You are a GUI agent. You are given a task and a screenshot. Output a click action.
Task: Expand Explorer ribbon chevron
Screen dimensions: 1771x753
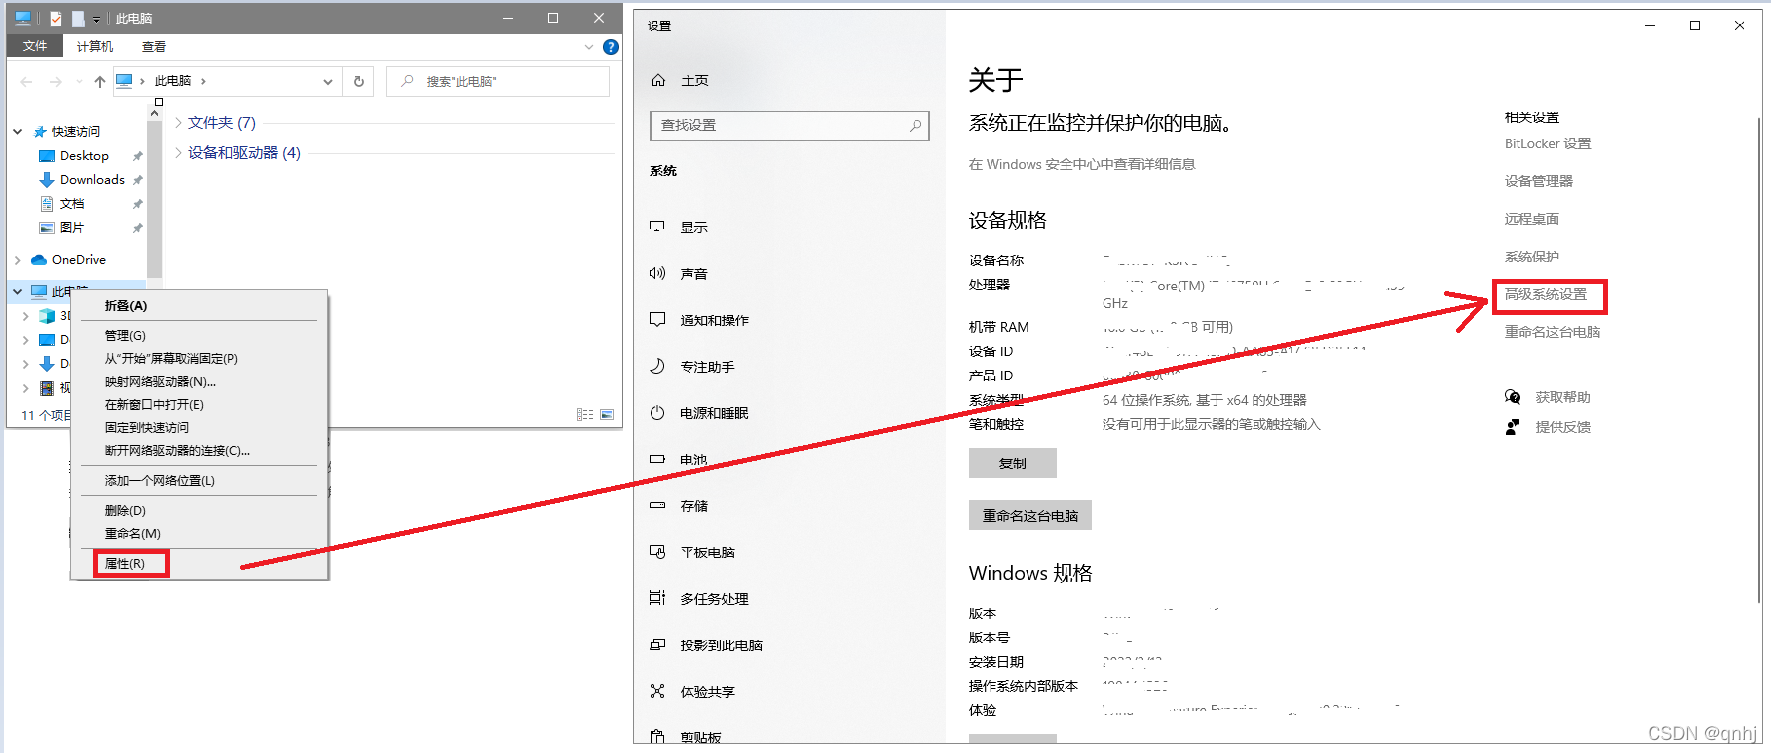[589, 47]
